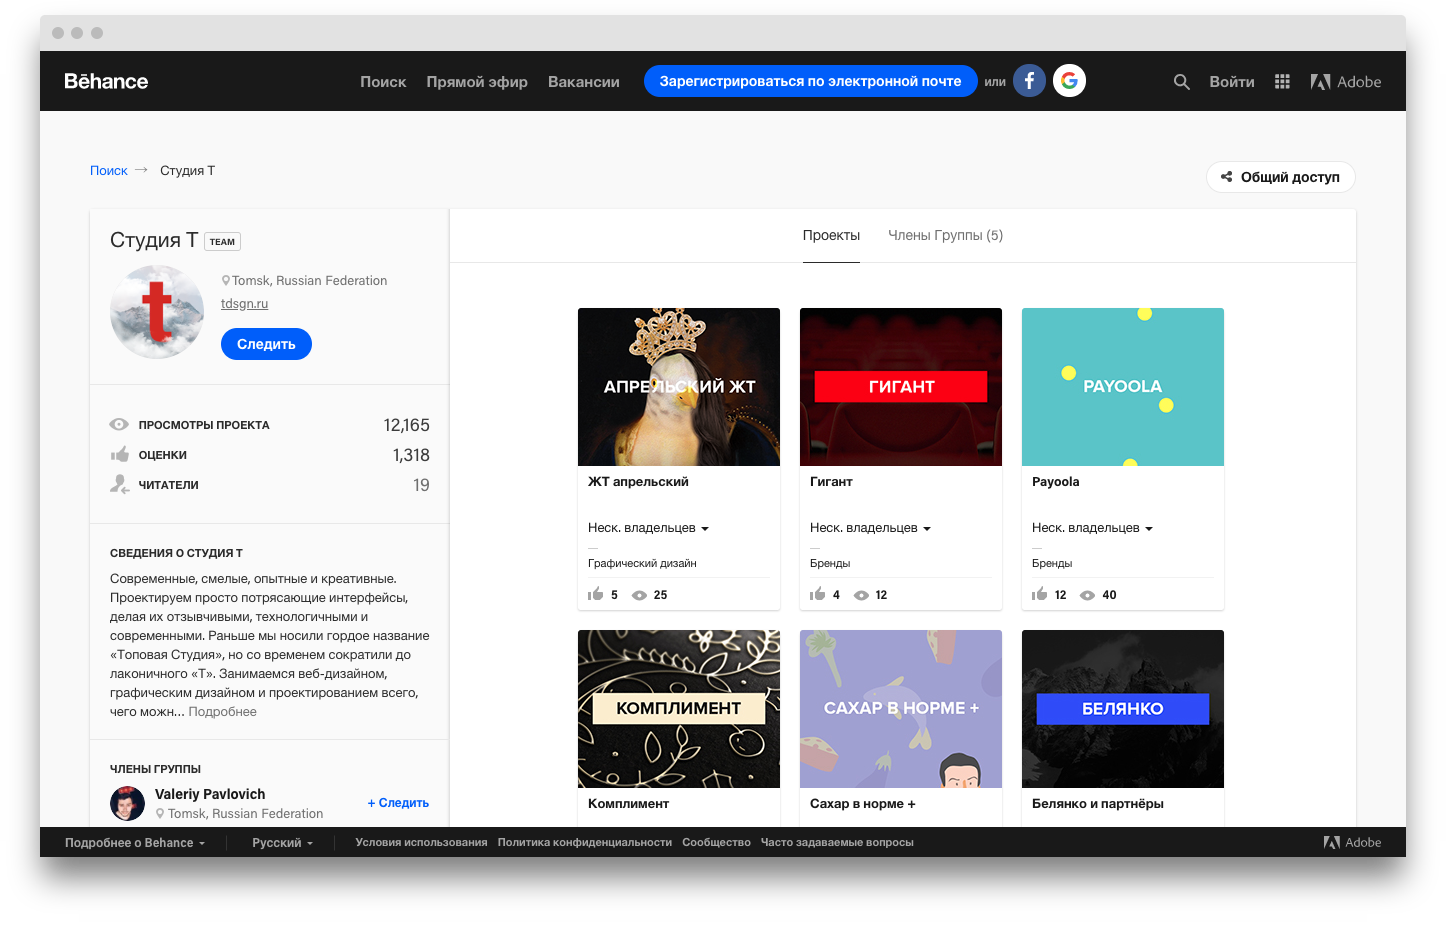Click Valeriy Pavlovich member name
1446x927 pixels.
[x=210, y=794]
